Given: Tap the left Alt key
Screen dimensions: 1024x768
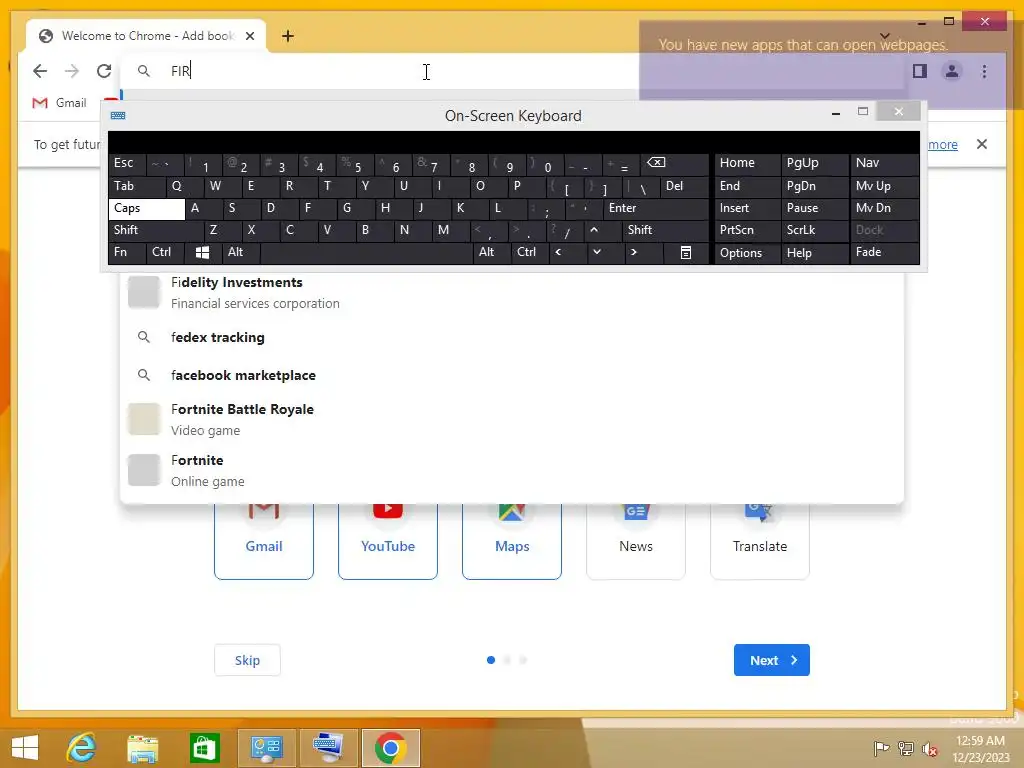Looking at the screenshot, I should click(240, 252).
